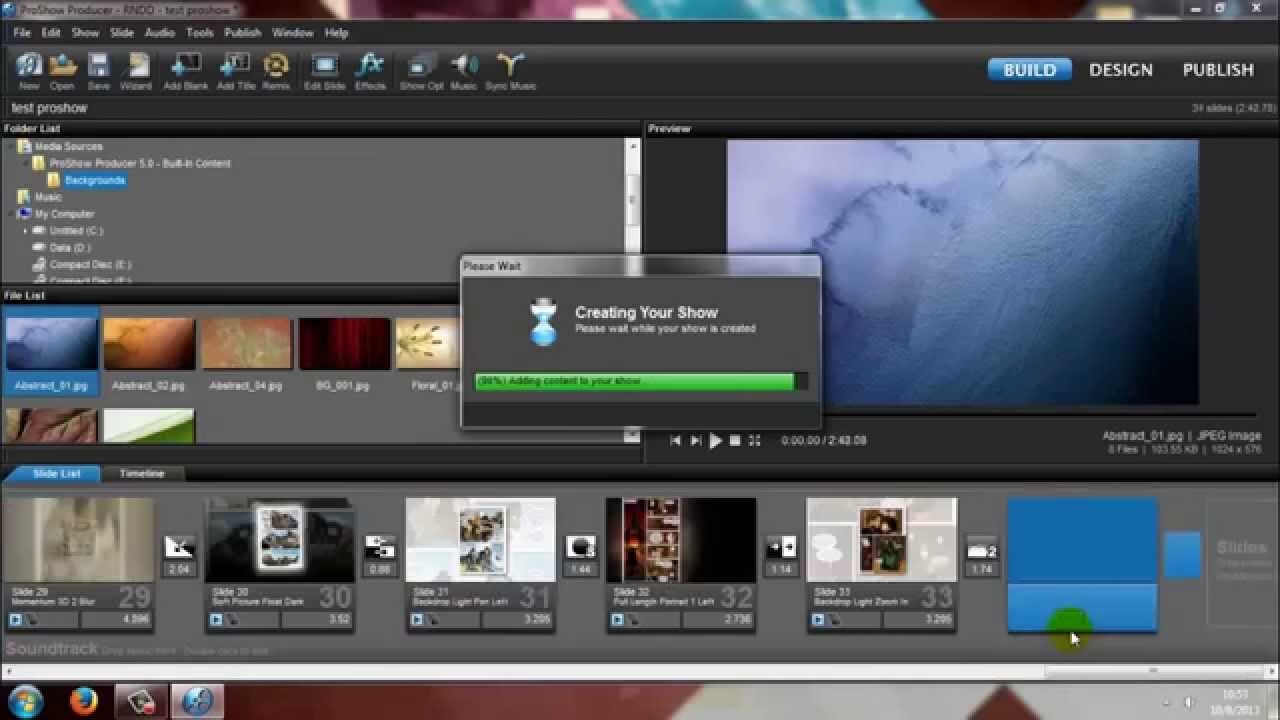This screenshot has height=720, width=1280.
Task: Click the Sync Music icon
Action: pos(511,70)
